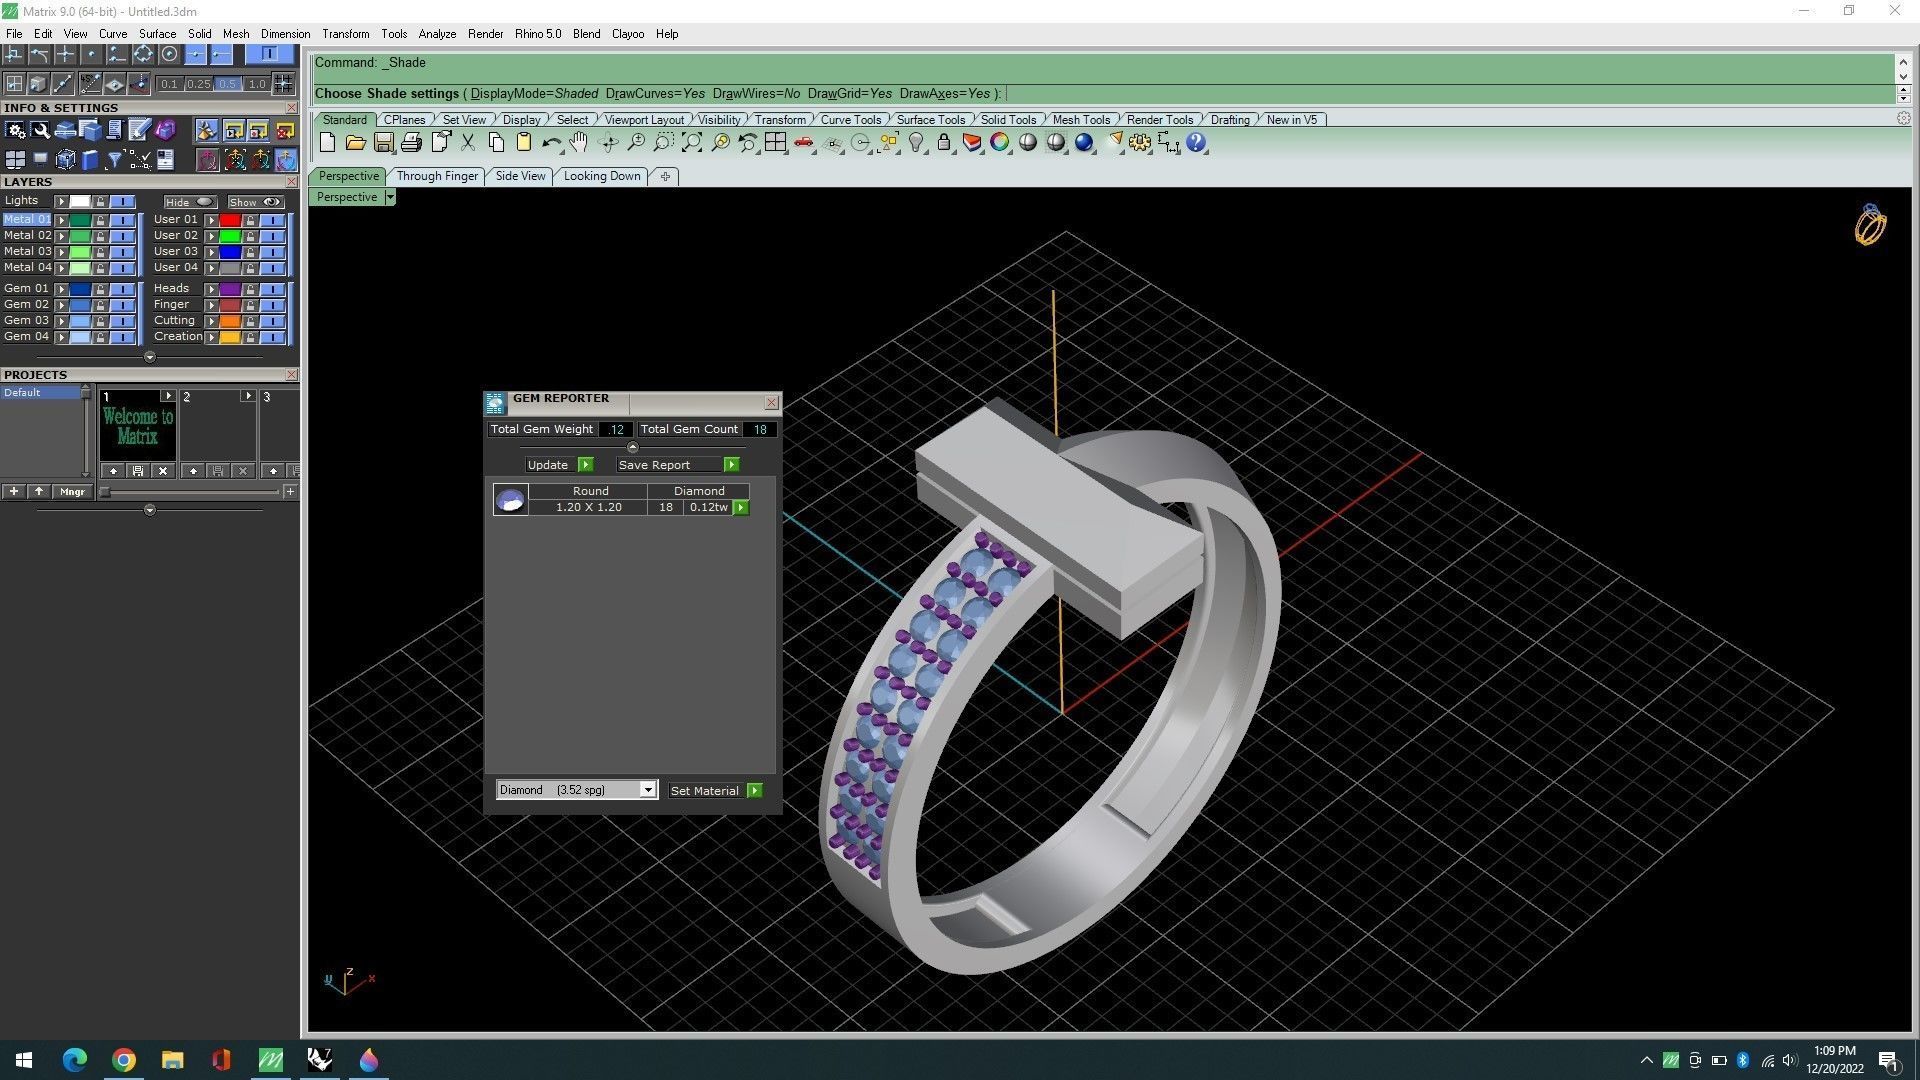Click the Mngr button in Projects
This screenshot has height=1080, width=1920.
click(x=72, y=492)
